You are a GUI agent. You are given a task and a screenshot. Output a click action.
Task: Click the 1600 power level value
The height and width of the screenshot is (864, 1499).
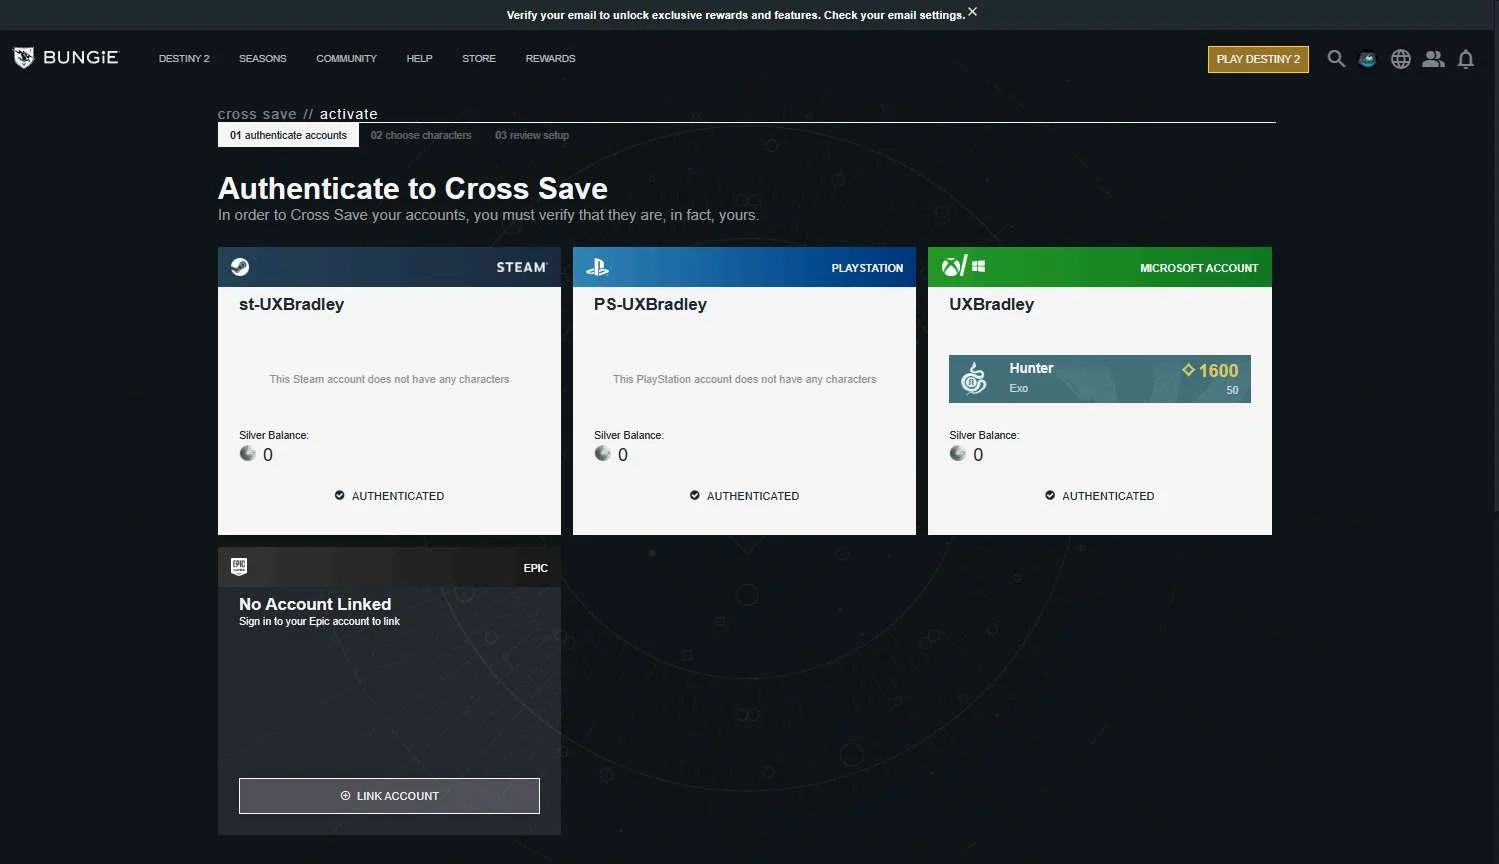(x=1219, y=370)
